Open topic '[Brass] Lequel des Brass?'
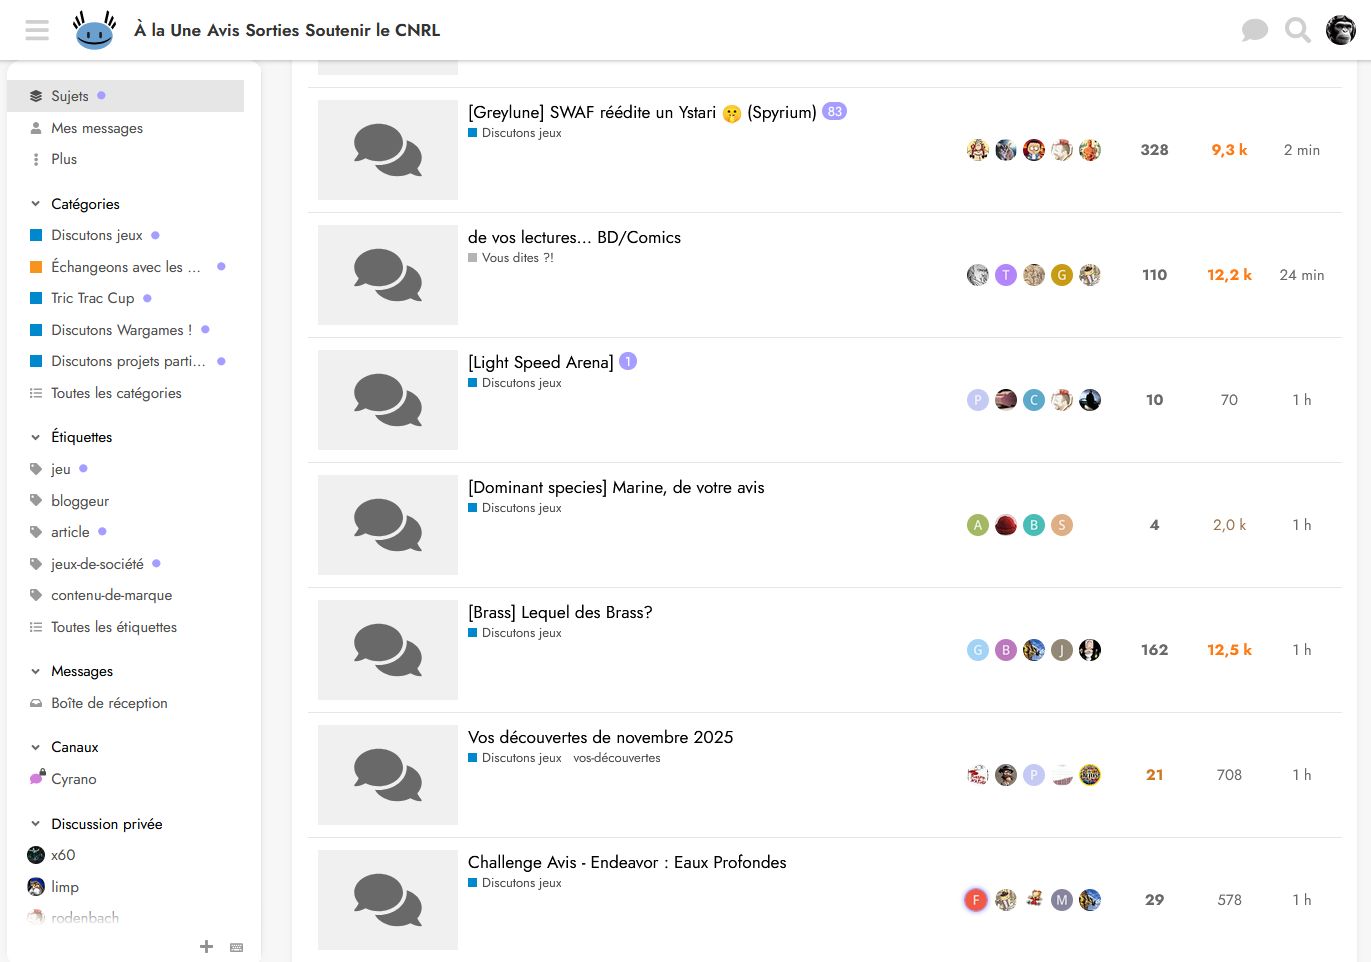The height and width of the screenshot is (962, 1371). 559,612
